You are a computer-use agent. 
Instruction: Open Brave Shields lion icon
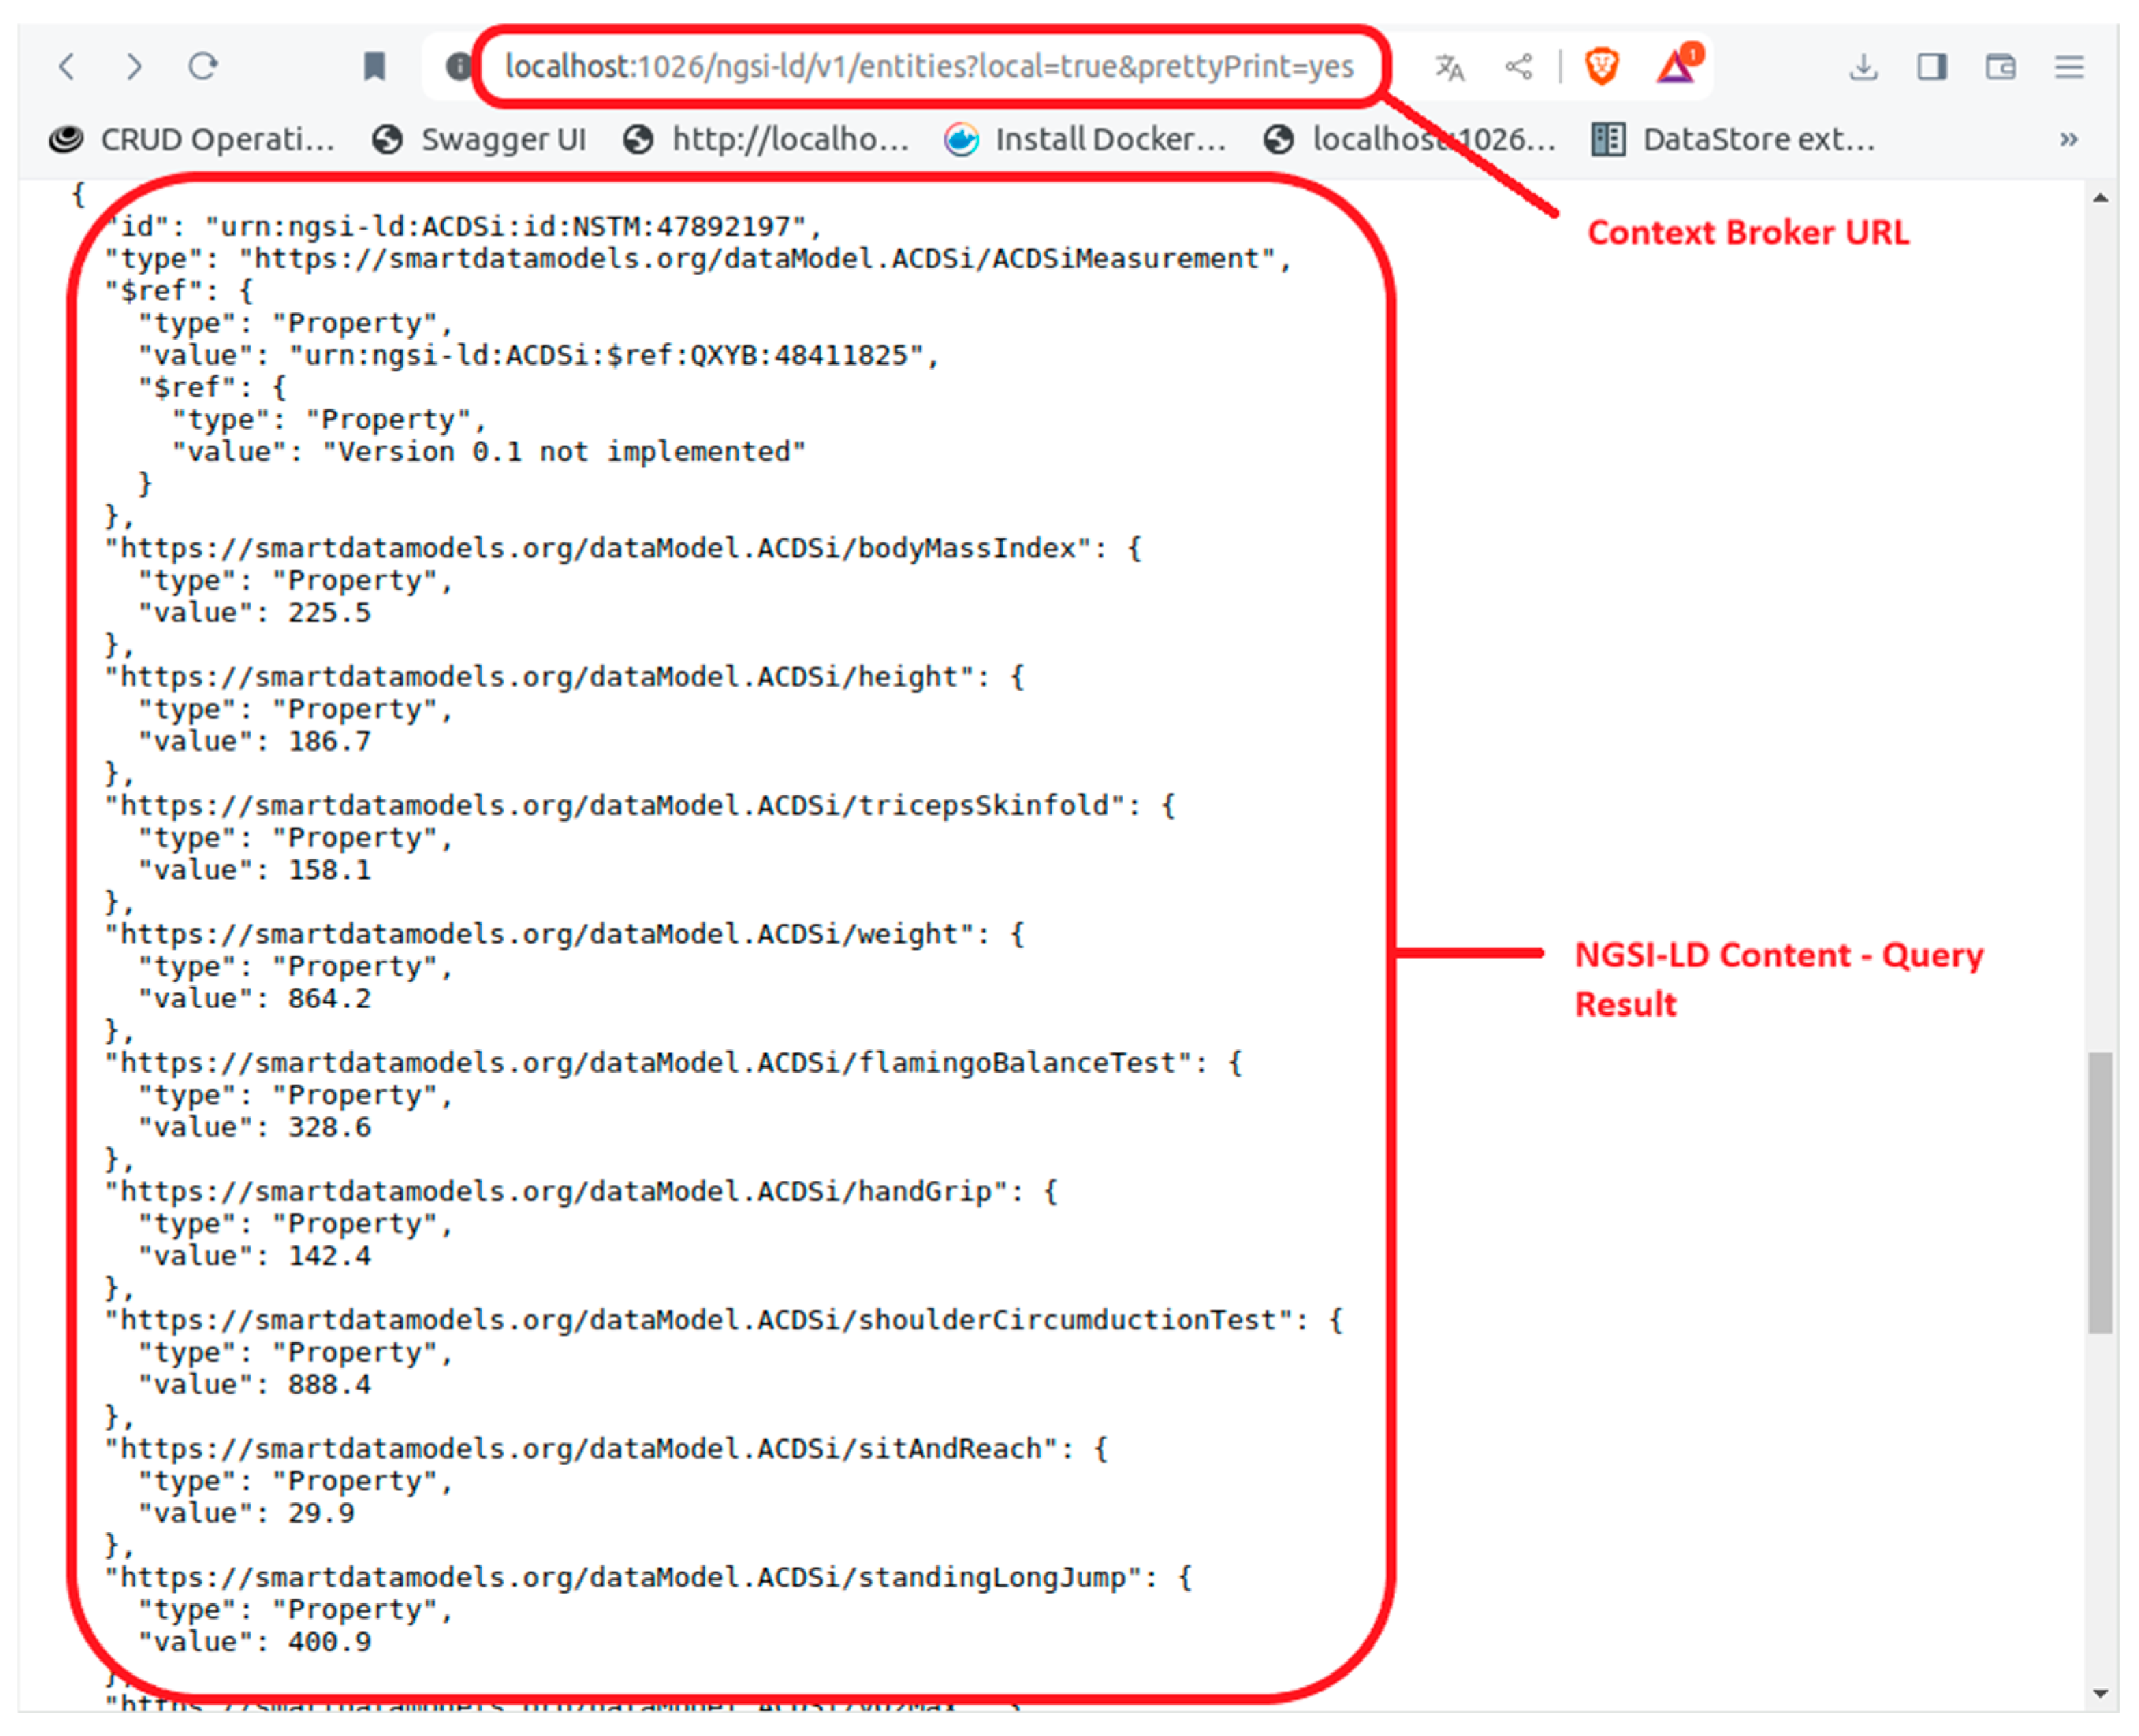click(x=1602, y=67)
